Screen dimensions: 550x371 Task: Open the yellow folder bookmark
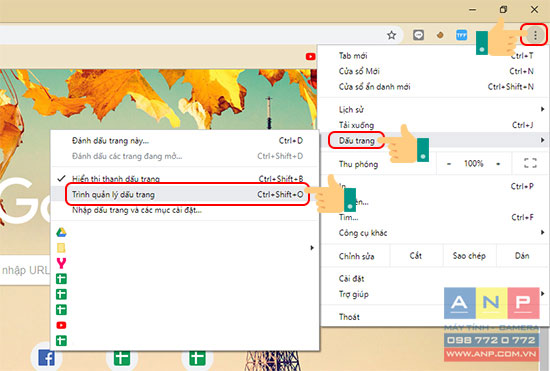click(61, 248)
